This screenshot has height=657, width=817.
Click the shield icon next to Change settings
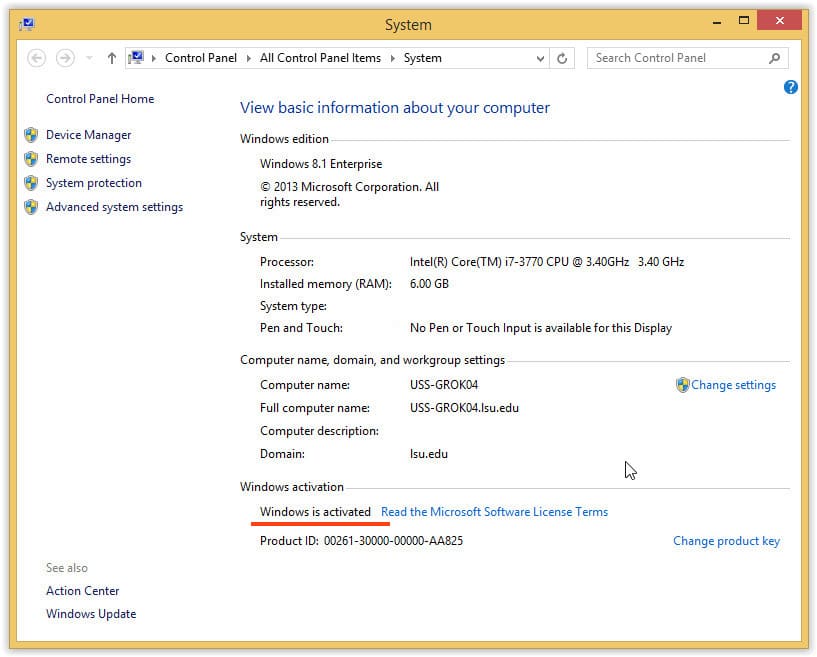coord(683,385)
